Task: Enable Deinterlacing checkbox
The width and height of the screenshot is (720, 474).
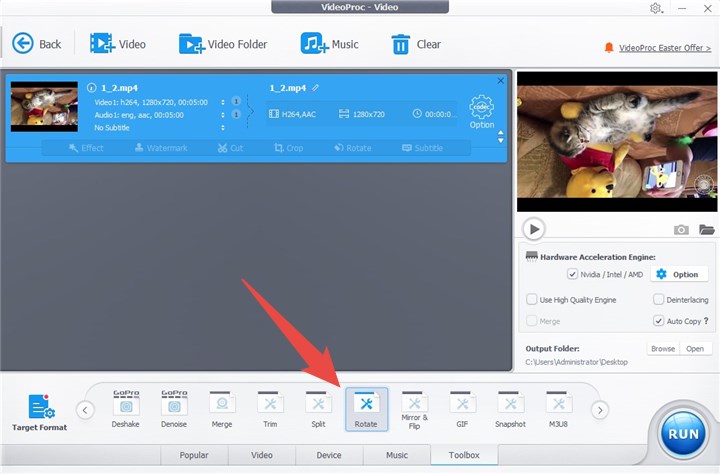Action: pyautogui.click(x=658, y=299)
